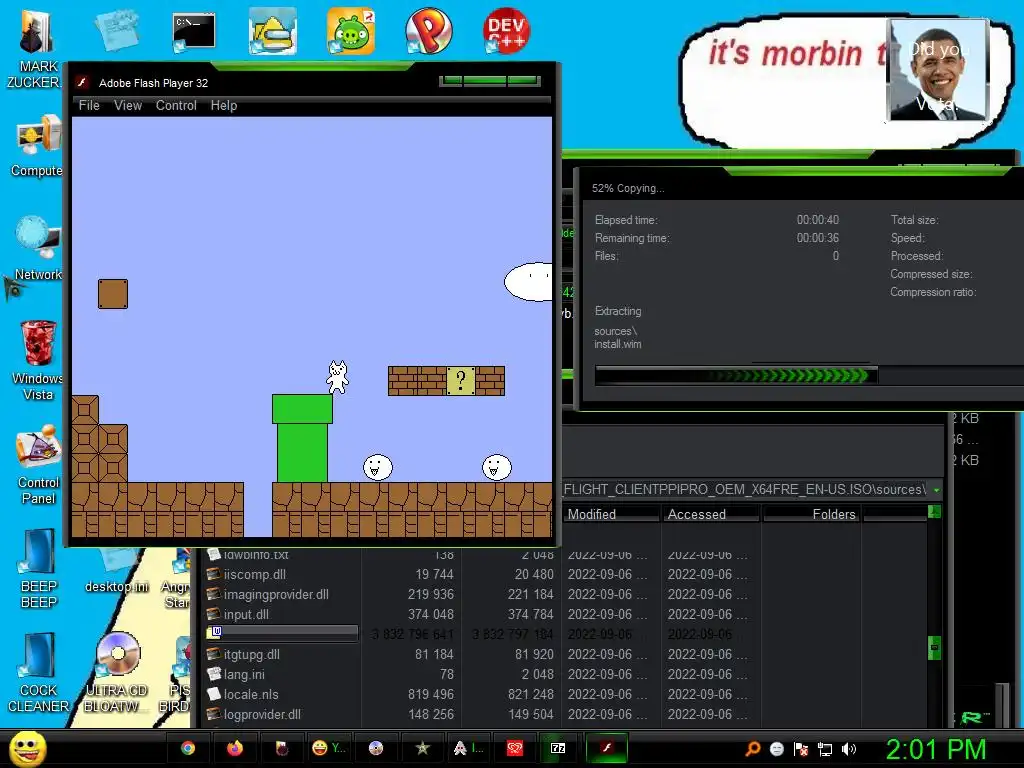Open the View menu in Flash Player

(x=127, y=105)
